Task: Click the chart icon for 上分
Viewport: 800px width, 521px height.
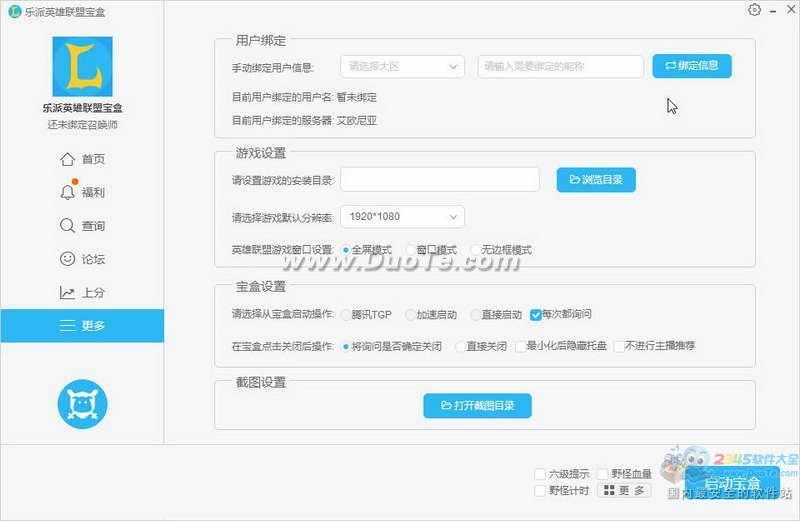Action: [x=68, y=293]
